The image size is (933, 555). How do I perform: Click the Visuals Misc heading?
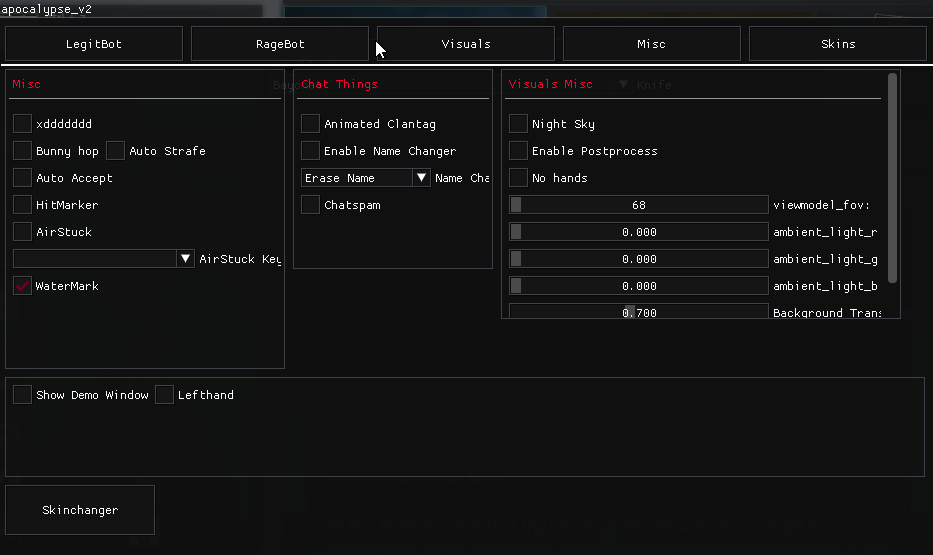pos(550,84)
